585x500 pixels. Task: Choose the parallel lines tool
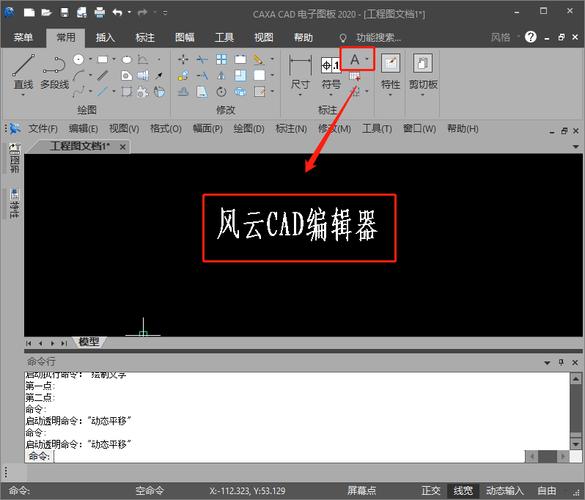103,76
